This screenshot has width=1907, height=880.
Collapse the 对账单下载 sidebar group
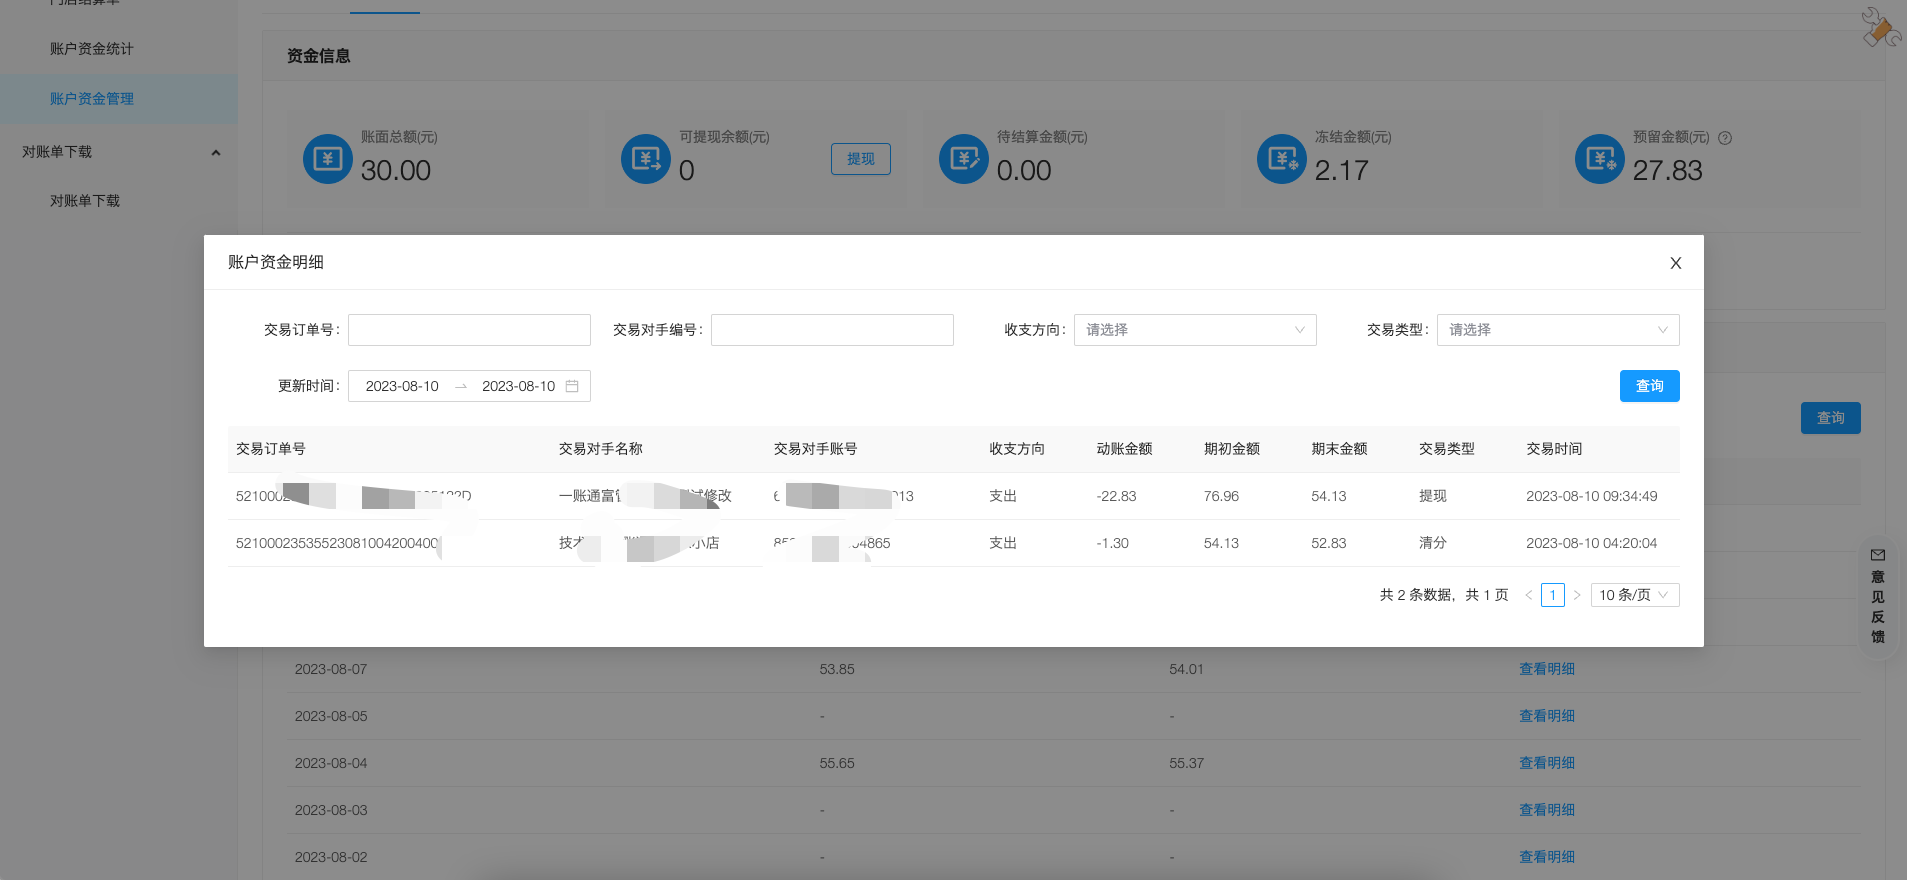point(215,152)
